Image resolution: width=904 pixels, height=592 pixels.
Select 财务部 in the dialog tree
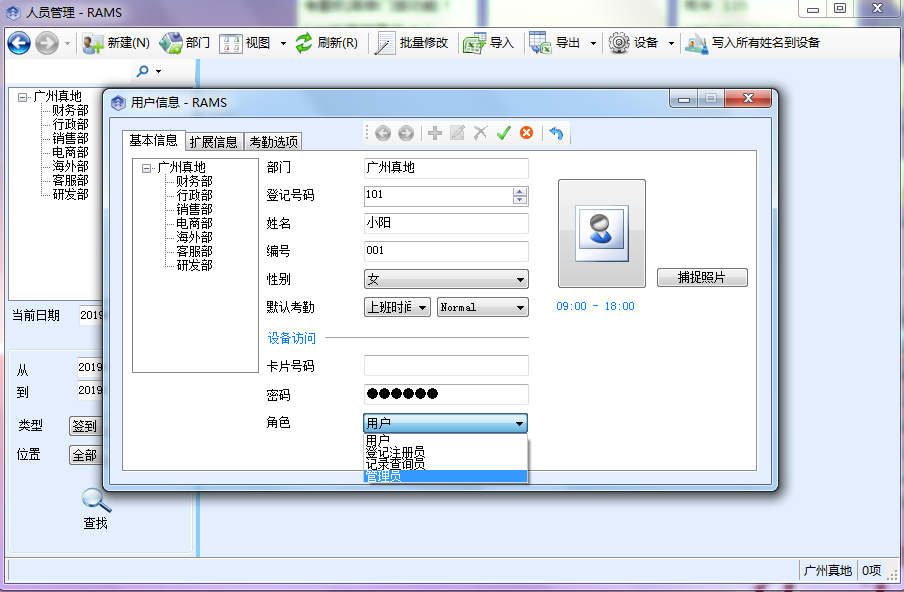tap(194, 181)
